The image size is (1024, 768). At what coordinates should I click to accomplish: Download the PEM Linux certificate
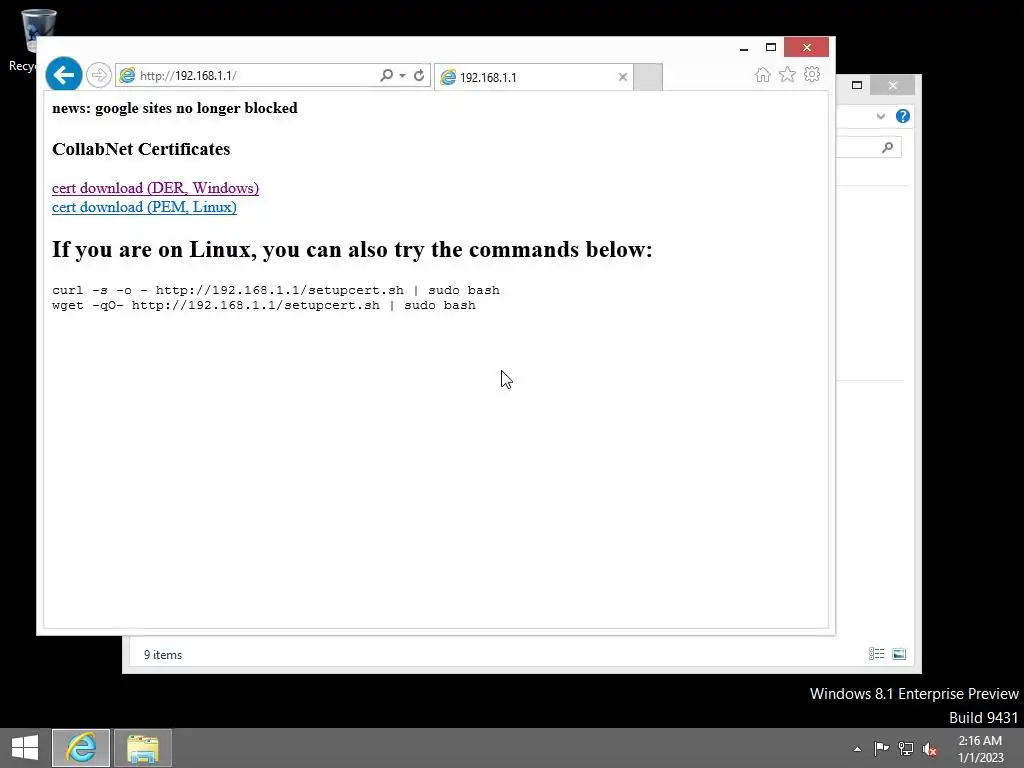(x=144, y=207)
